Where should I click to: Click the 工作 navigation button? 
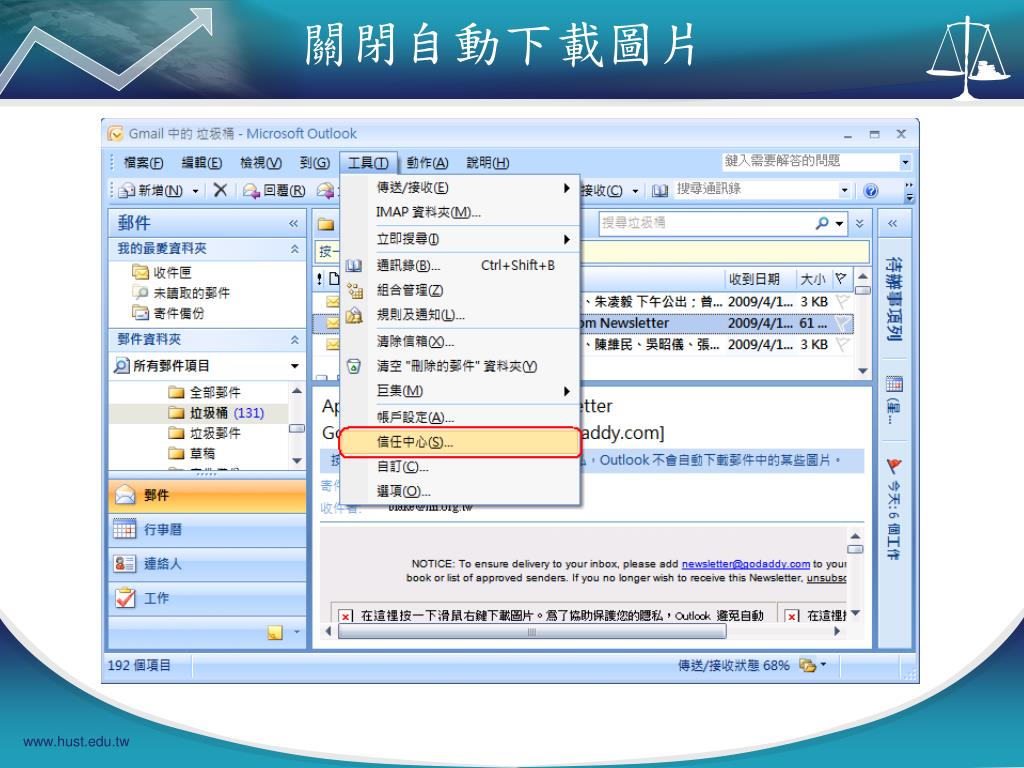point(207,598)
